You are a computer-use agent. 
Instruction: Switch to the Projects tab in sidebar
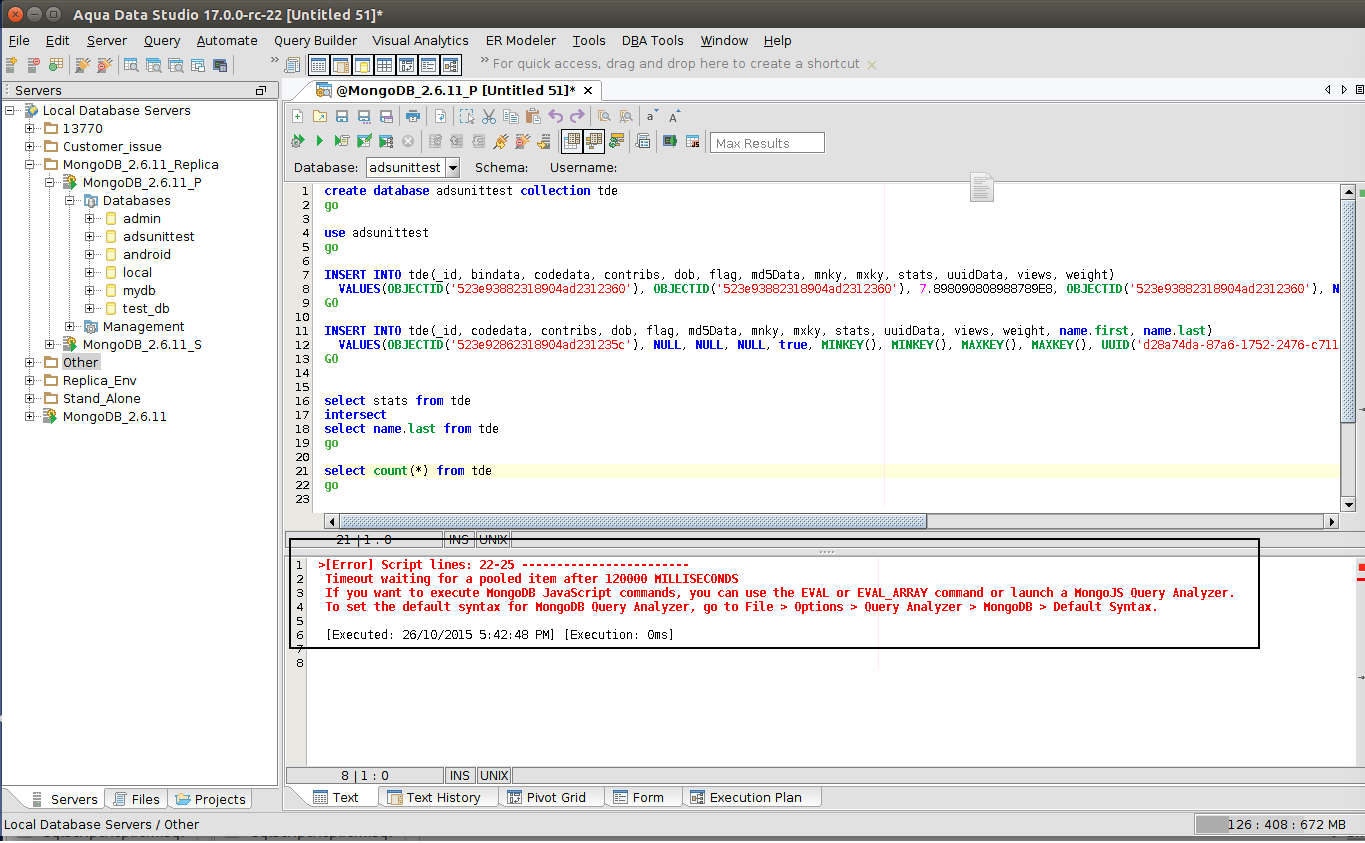(x=210, y=799)
